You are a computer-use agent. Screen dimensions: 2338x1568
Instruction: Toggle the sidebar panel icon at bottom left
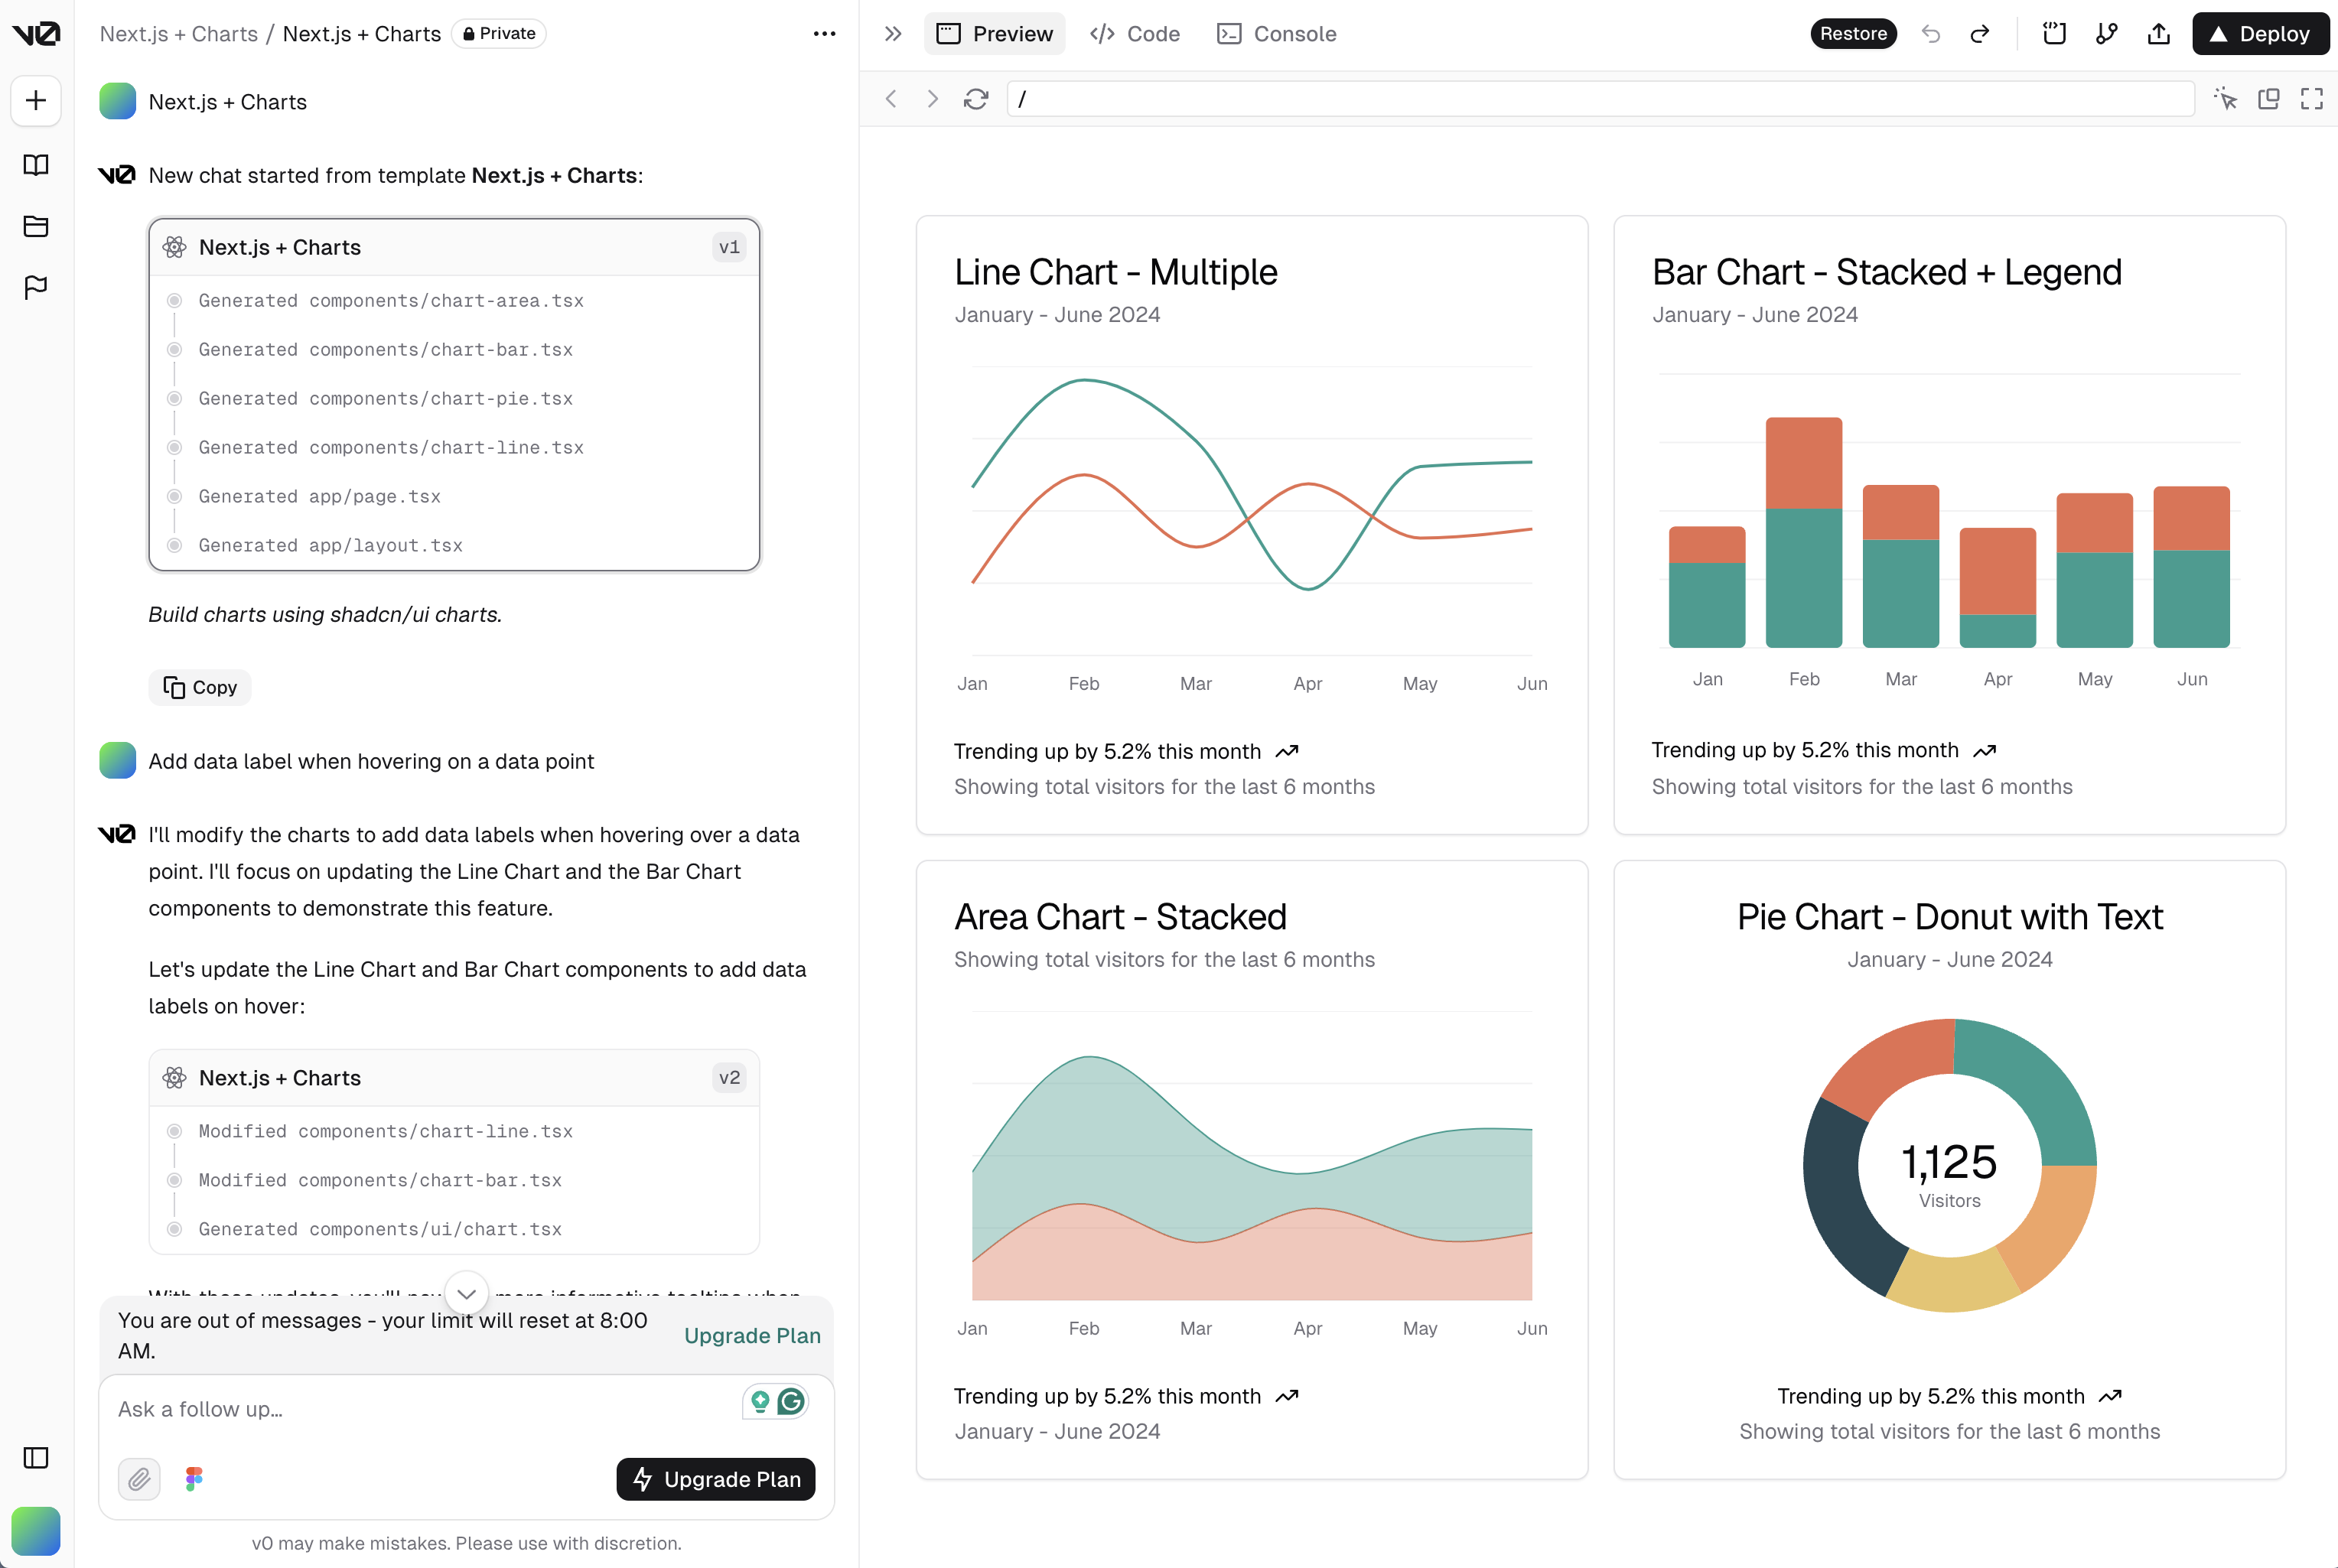click(36, 1457)
